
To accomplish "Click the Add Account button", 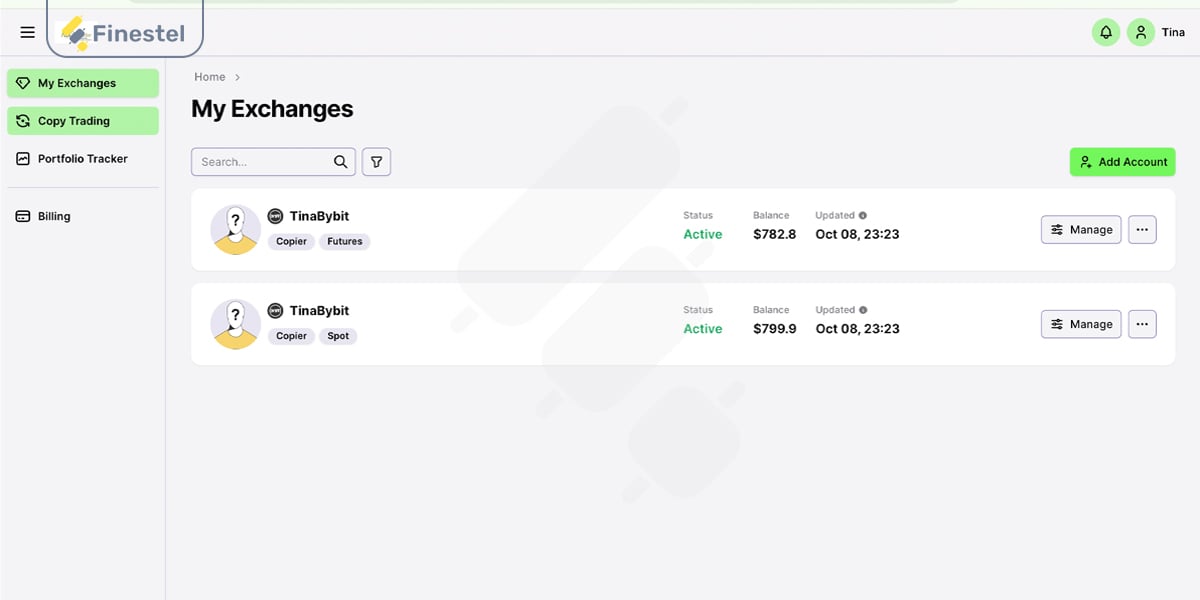I will [x=1122, y=162].
